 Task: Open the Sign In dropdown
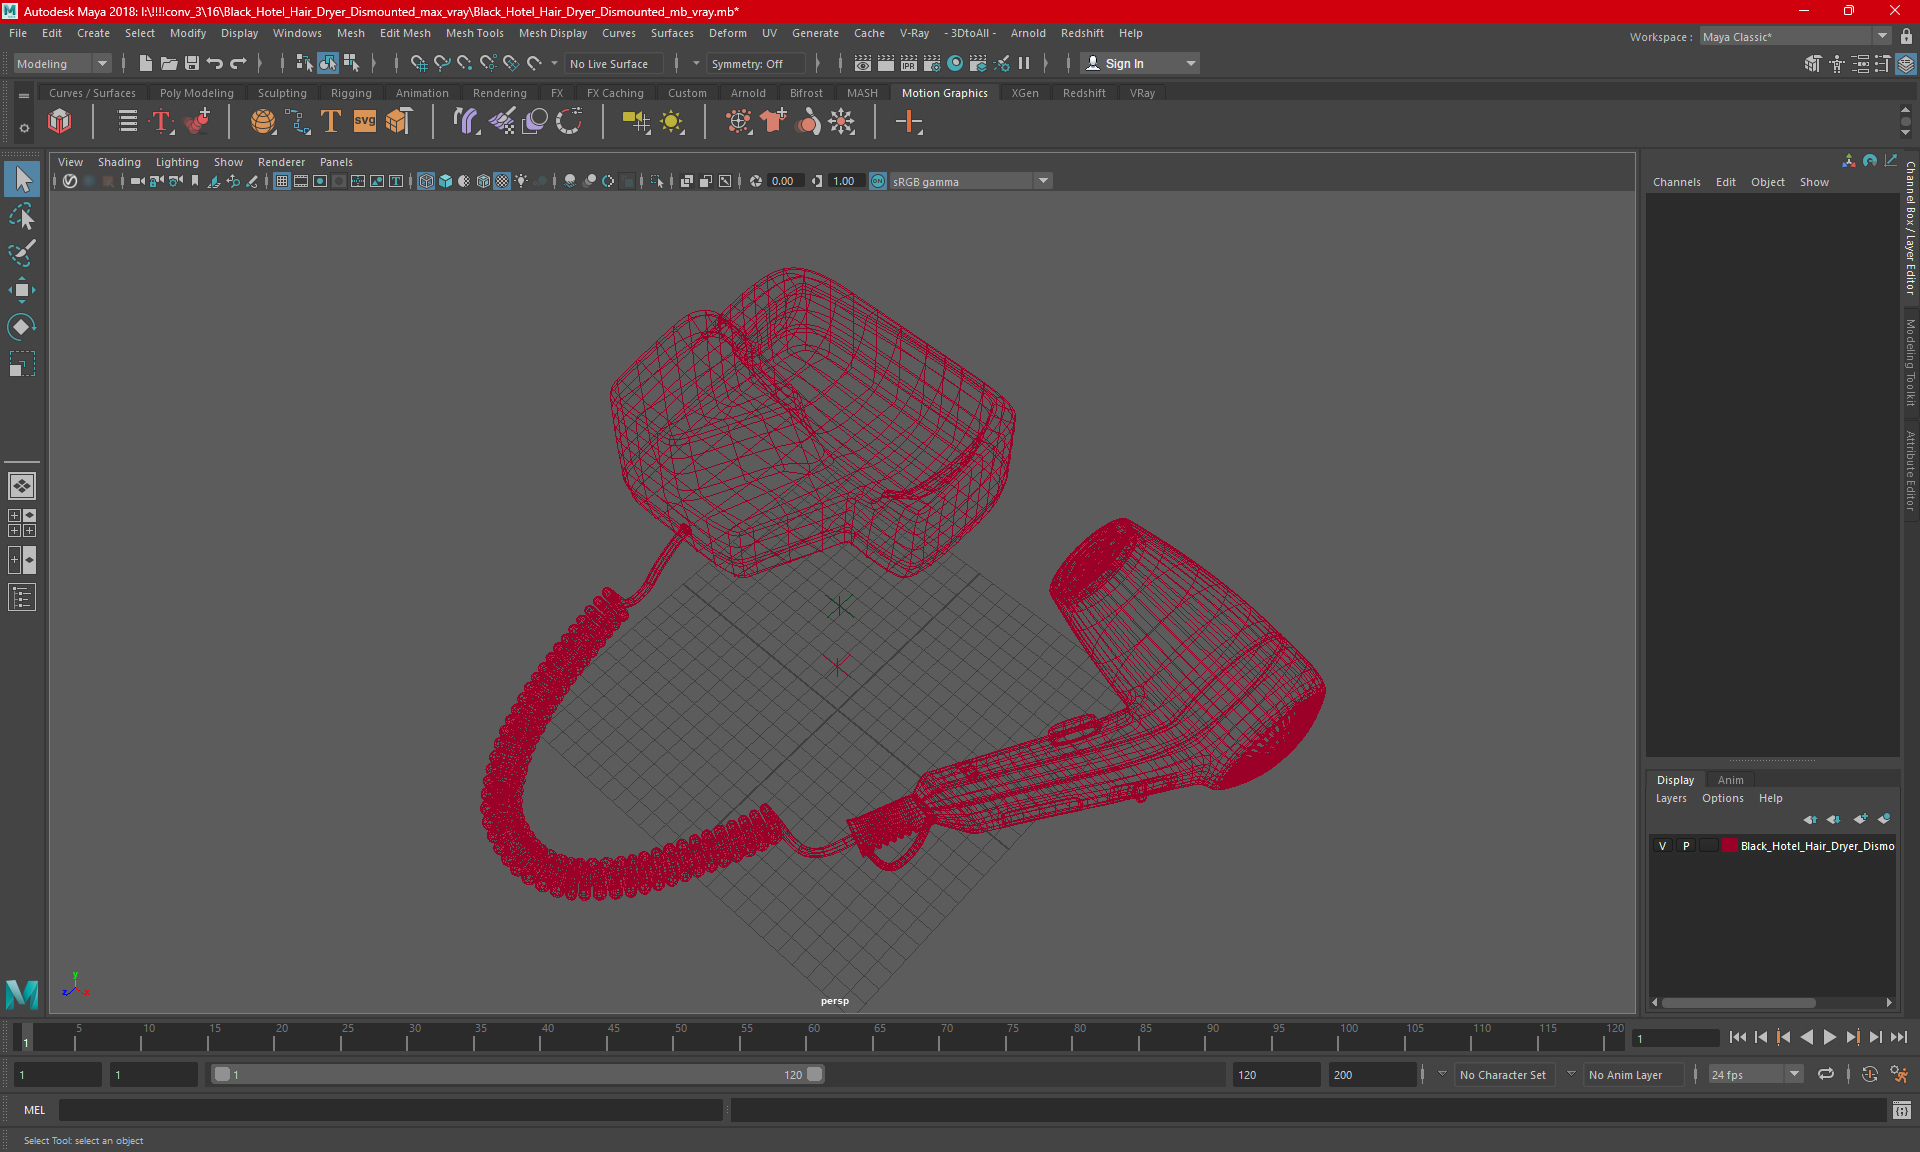pos(1140,63)
